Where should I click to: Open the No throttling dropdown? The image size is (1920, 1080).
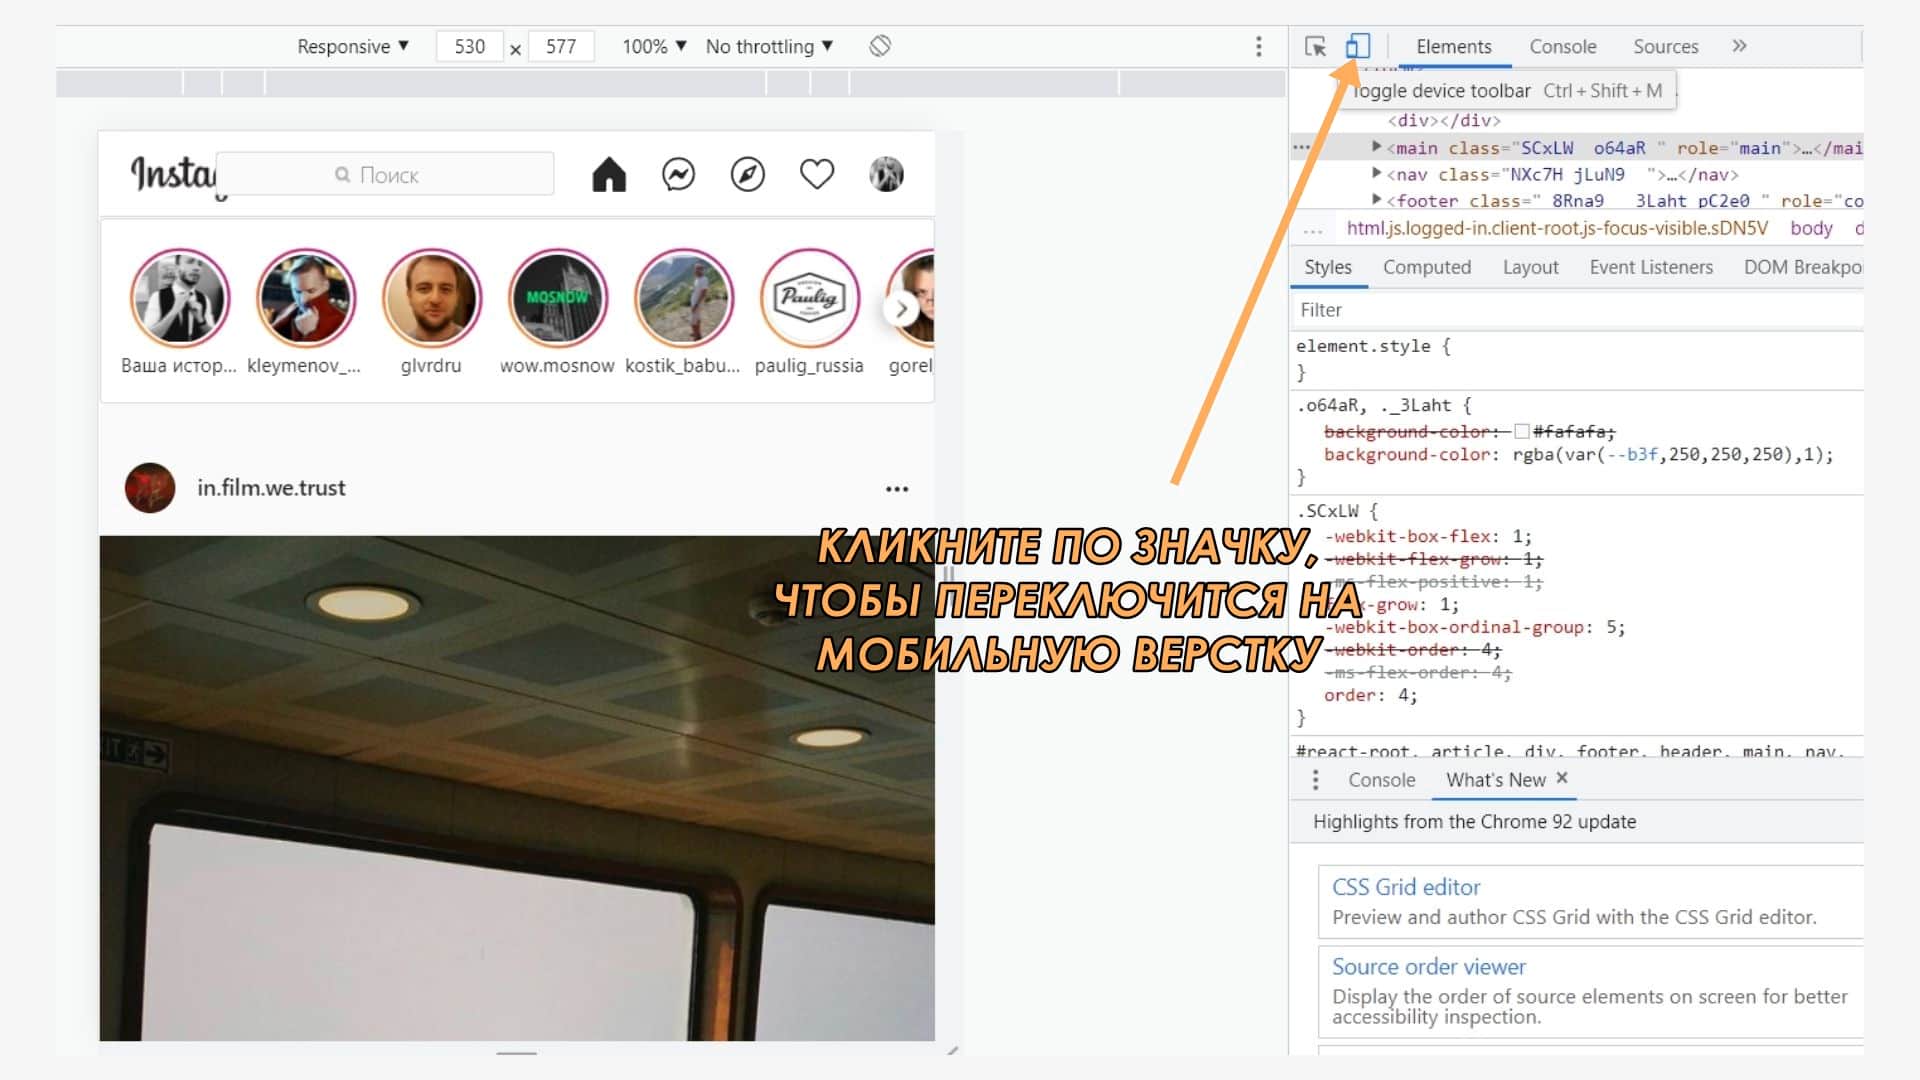point(769,46)
